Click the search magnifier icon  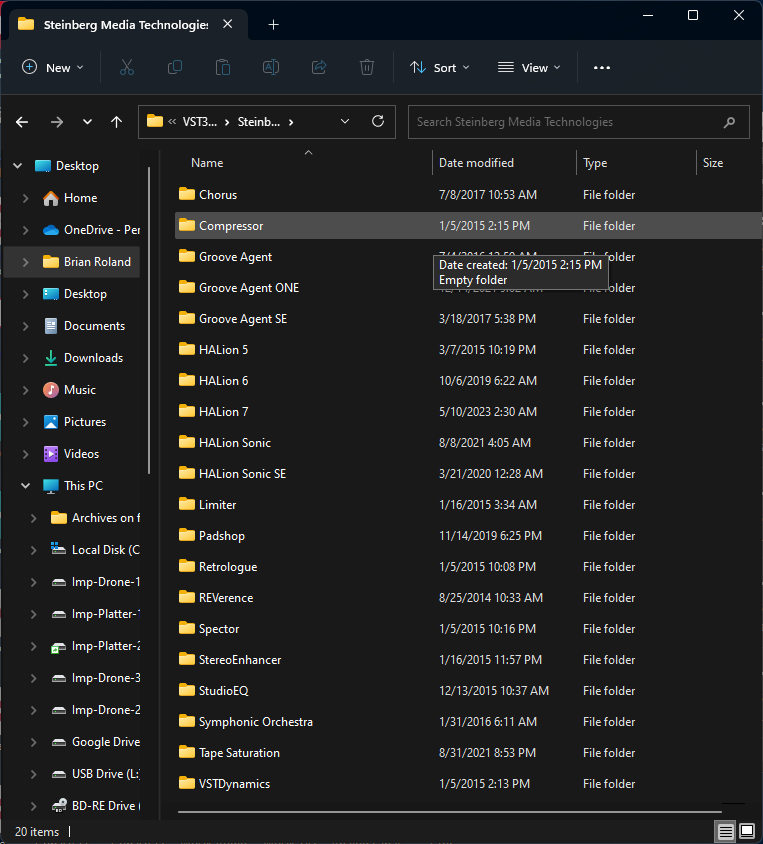(x=729, y=122)
